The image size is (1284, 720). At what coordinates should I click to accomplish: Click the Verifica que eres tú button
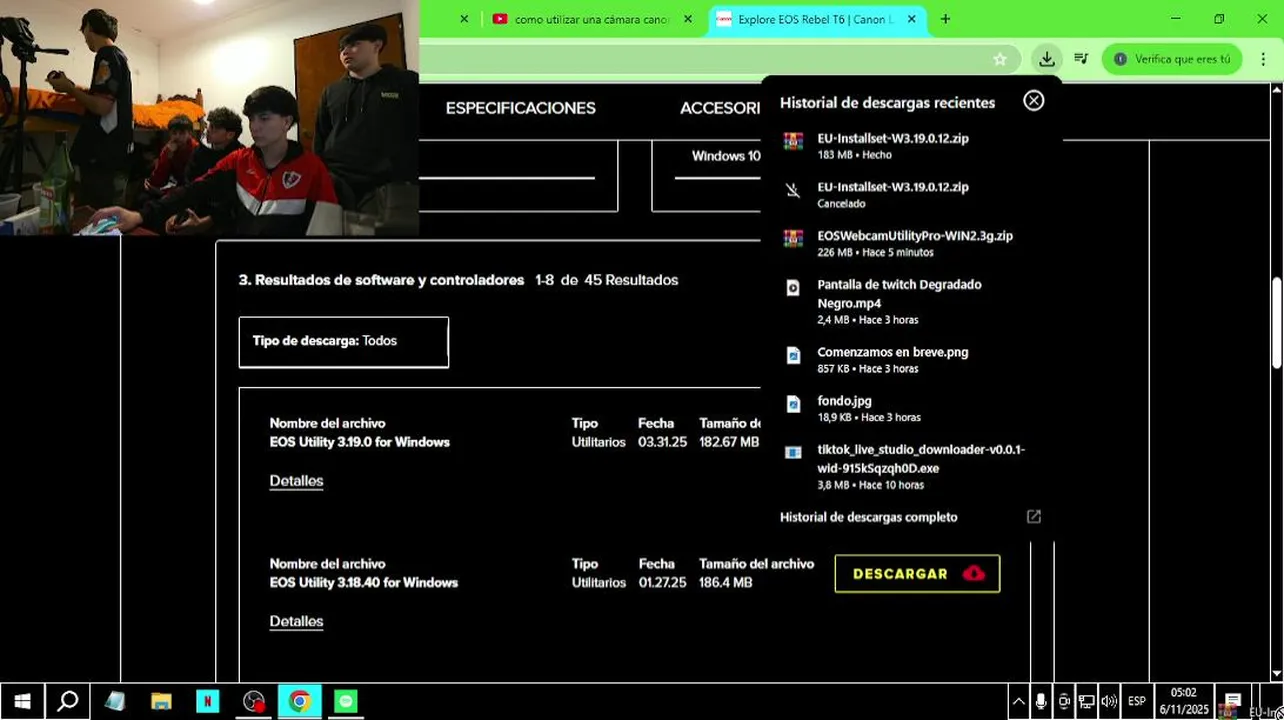coord(1172,59)
